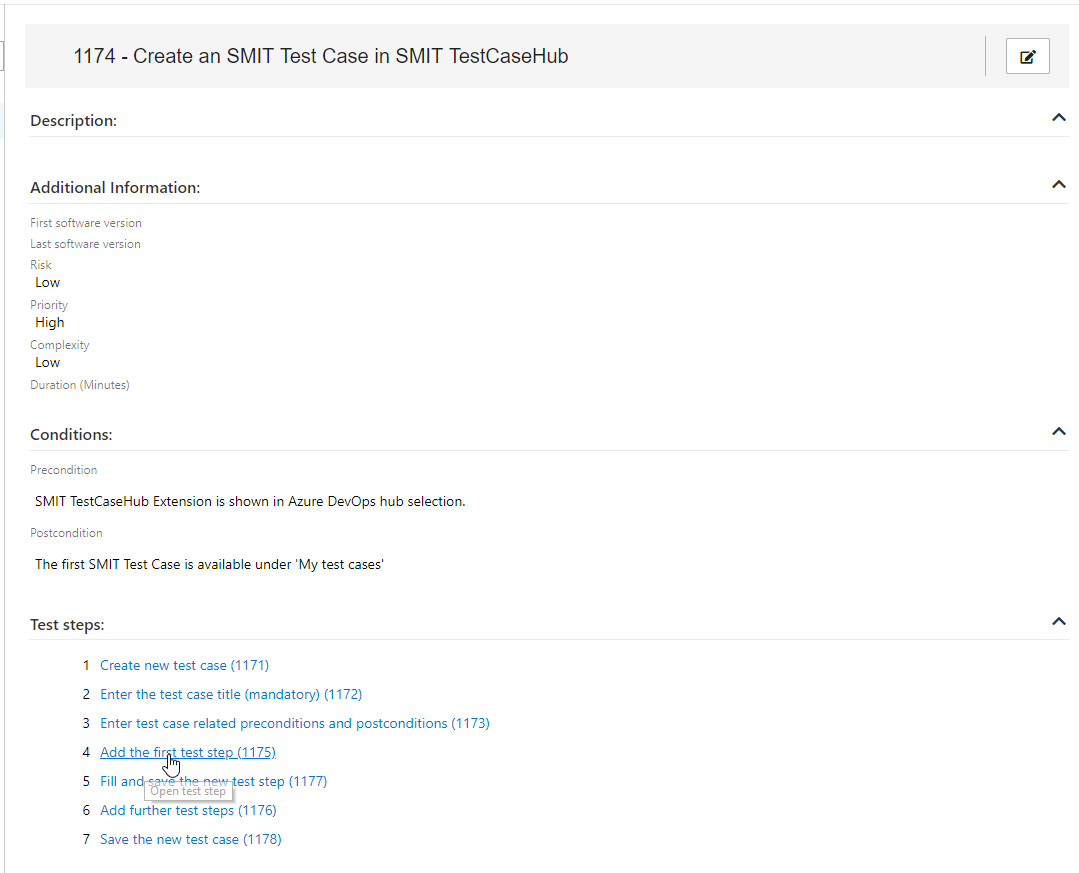The width and height of the screenshot is (1079, 873).
Task: Collapse the Conditions section chevron
Action: (1058, 431)
